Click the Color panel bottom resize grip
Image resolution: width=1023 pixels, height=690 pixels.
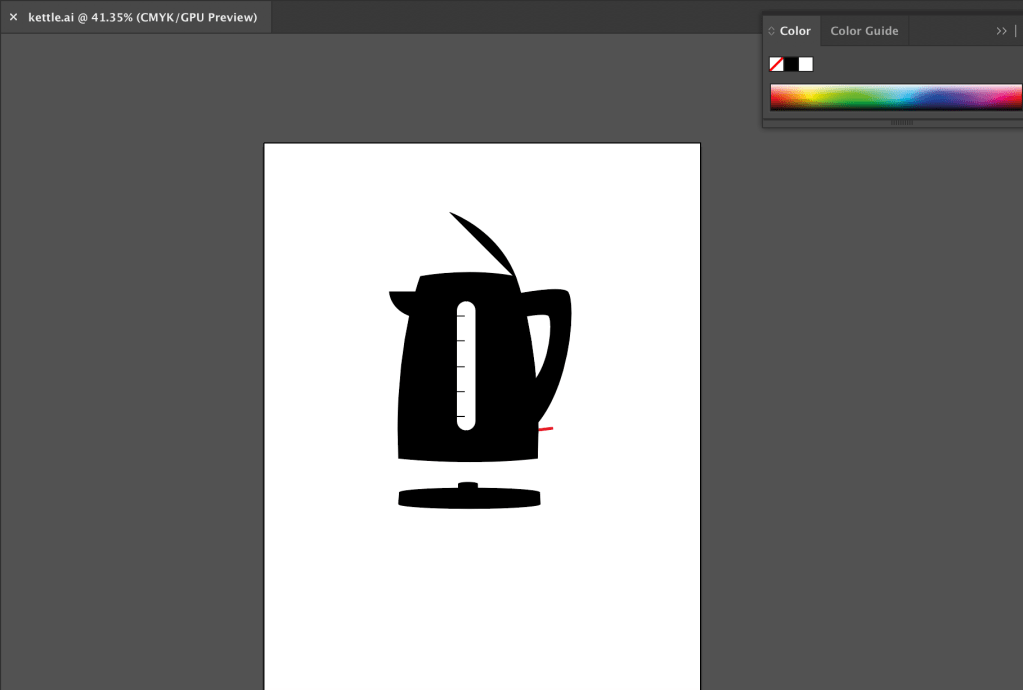(901, 123)
